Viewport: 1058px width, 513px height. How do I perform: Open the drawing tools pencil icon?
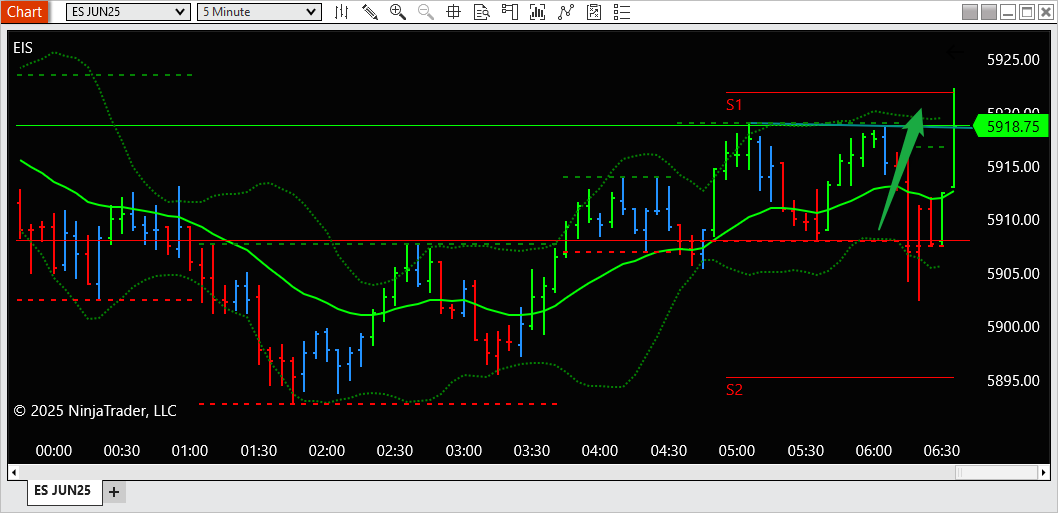click(x=370, y=11)
